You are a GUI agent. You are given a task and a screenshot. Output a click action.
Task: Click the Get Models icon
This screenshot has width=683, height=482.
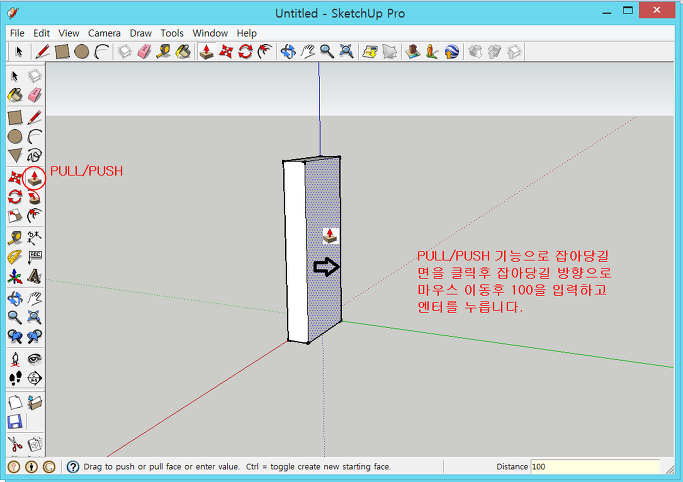coord(475,51)
